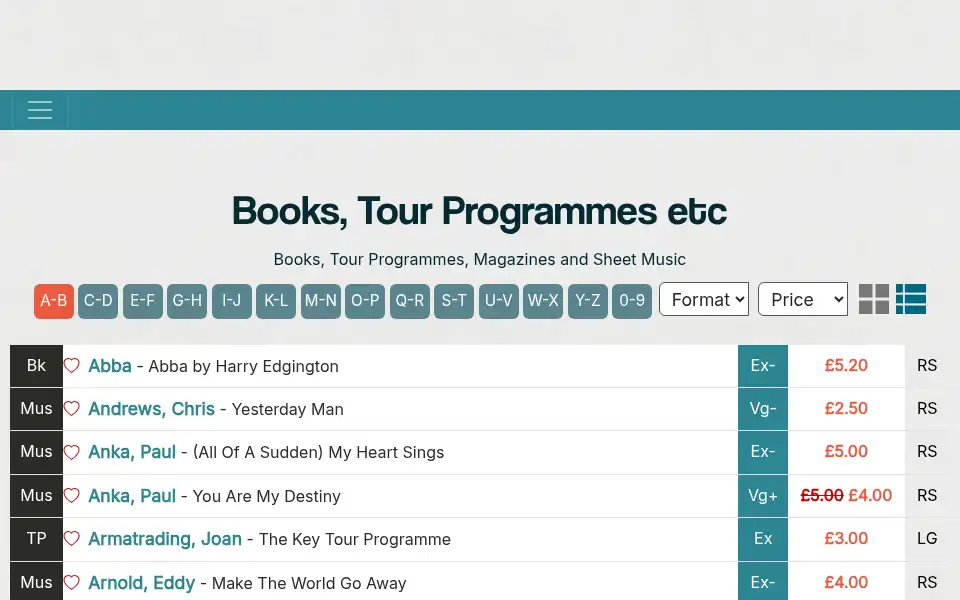Screen dimensions: 960x600
Task: Click the Bk format badge for Abba
Action: [36, 366]
